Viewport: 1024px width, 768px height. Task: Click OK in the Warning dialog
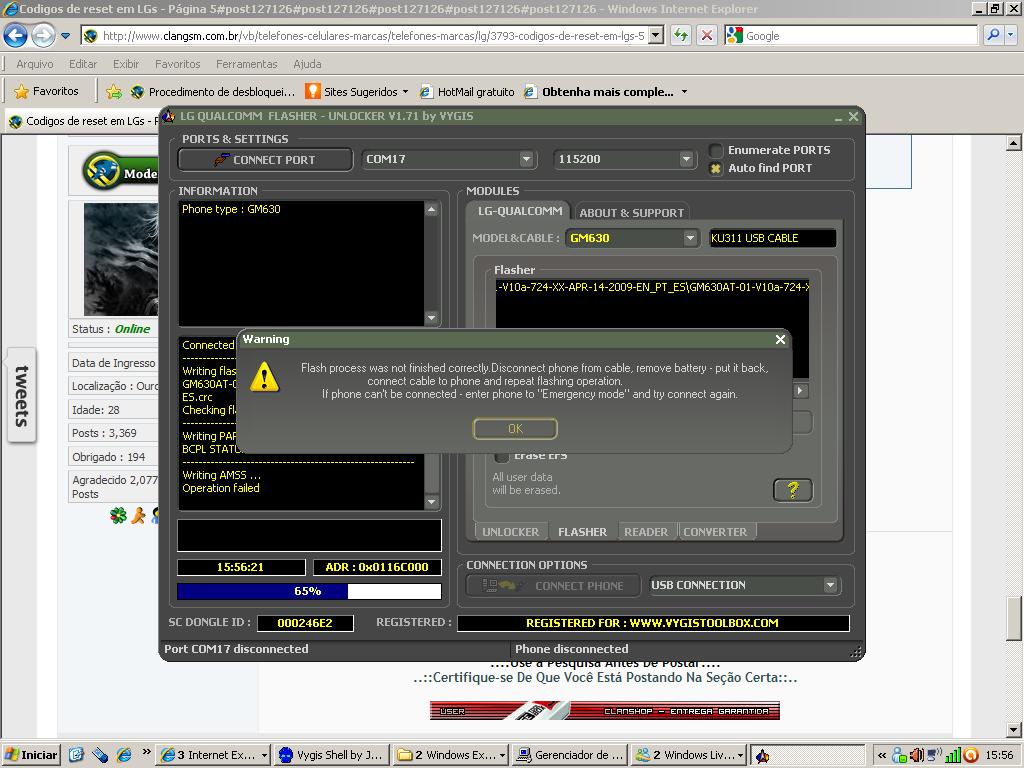(515, 428)
